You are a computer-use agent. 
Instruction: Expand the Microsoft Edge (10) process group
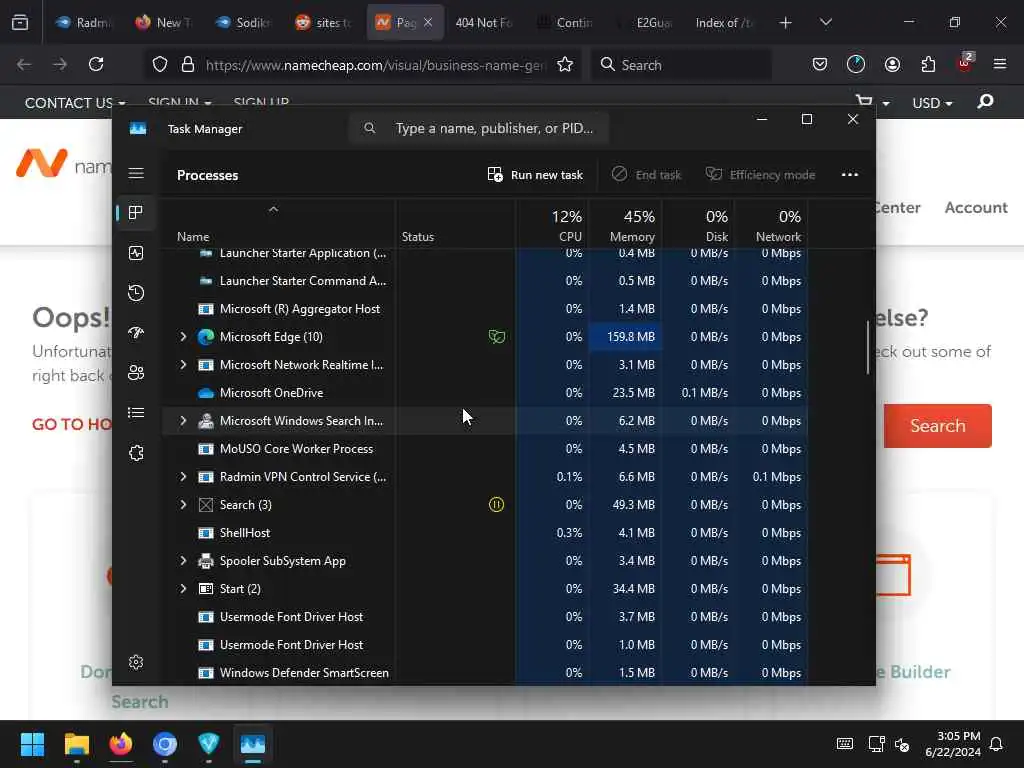point(184,336)
